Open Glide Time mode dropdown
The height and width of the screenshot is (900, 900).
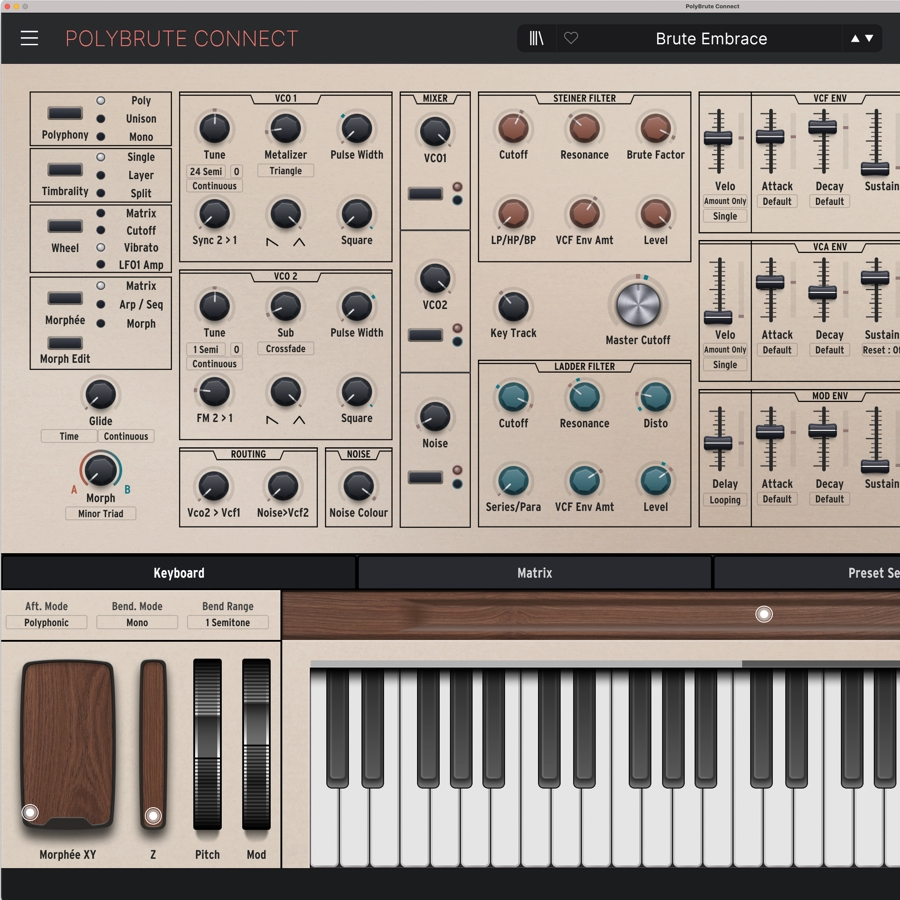[69, 436]
